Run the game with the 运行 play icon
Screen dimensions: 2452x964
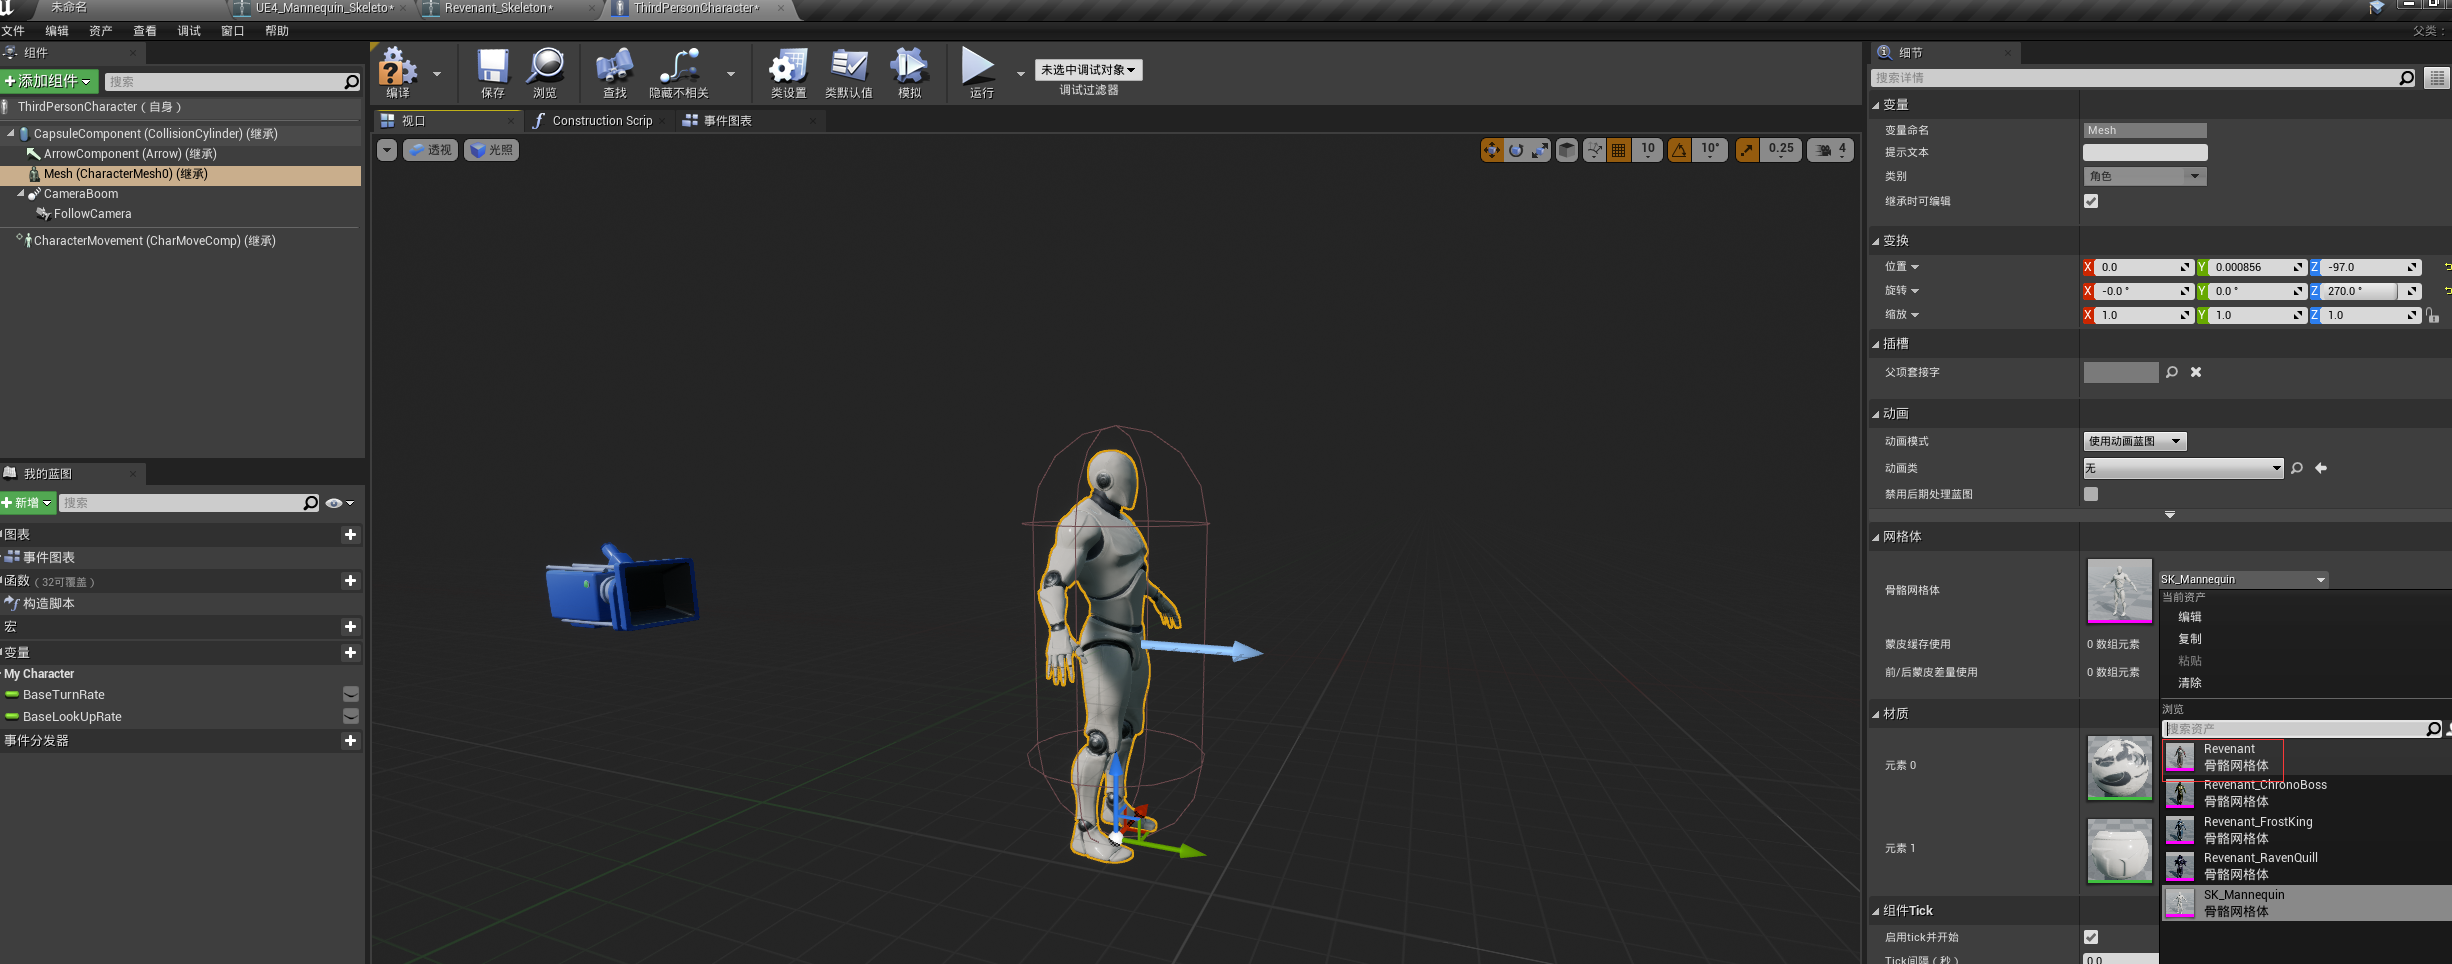click(x=978, y=66)
